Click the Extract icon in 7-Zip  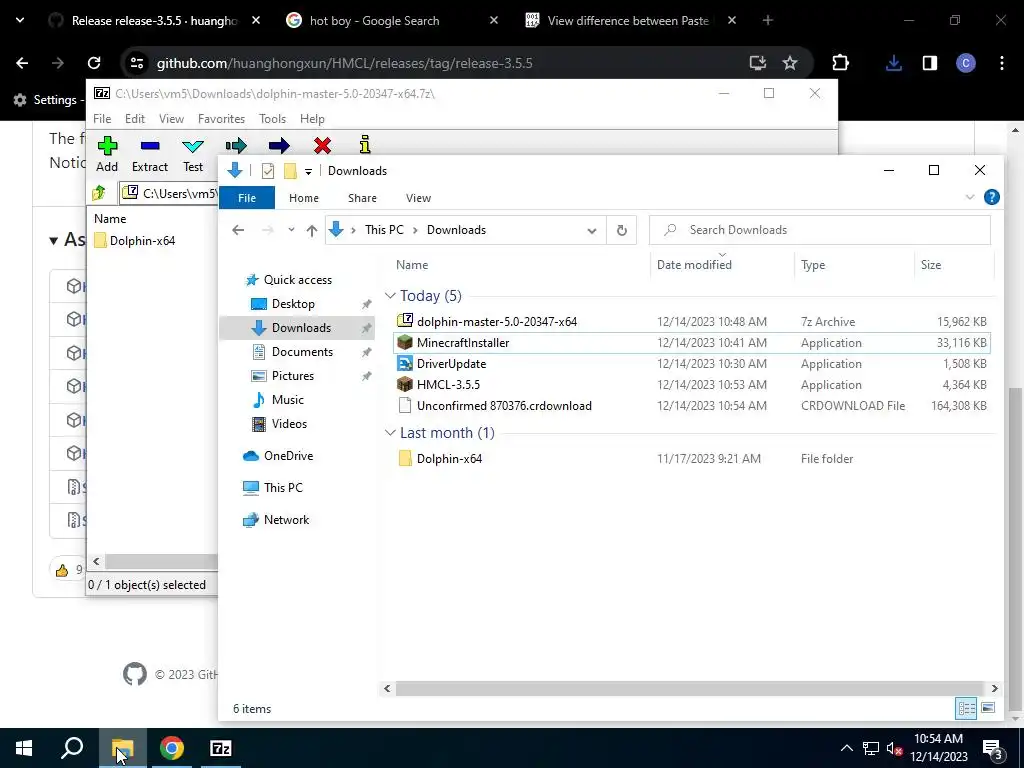[150, 146]
